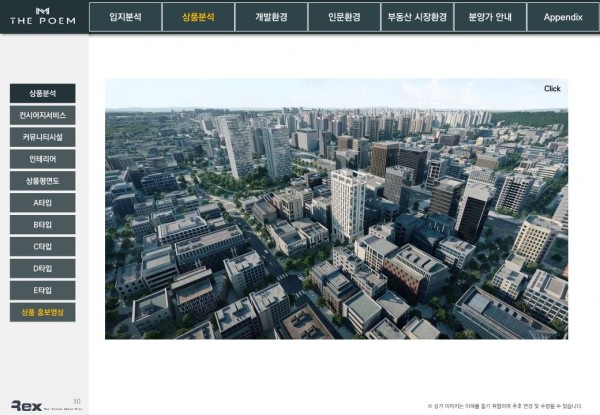600x415 pixels.
Task: Open 컨시어지서비스 sidebar item
Action: coord(42,115)
